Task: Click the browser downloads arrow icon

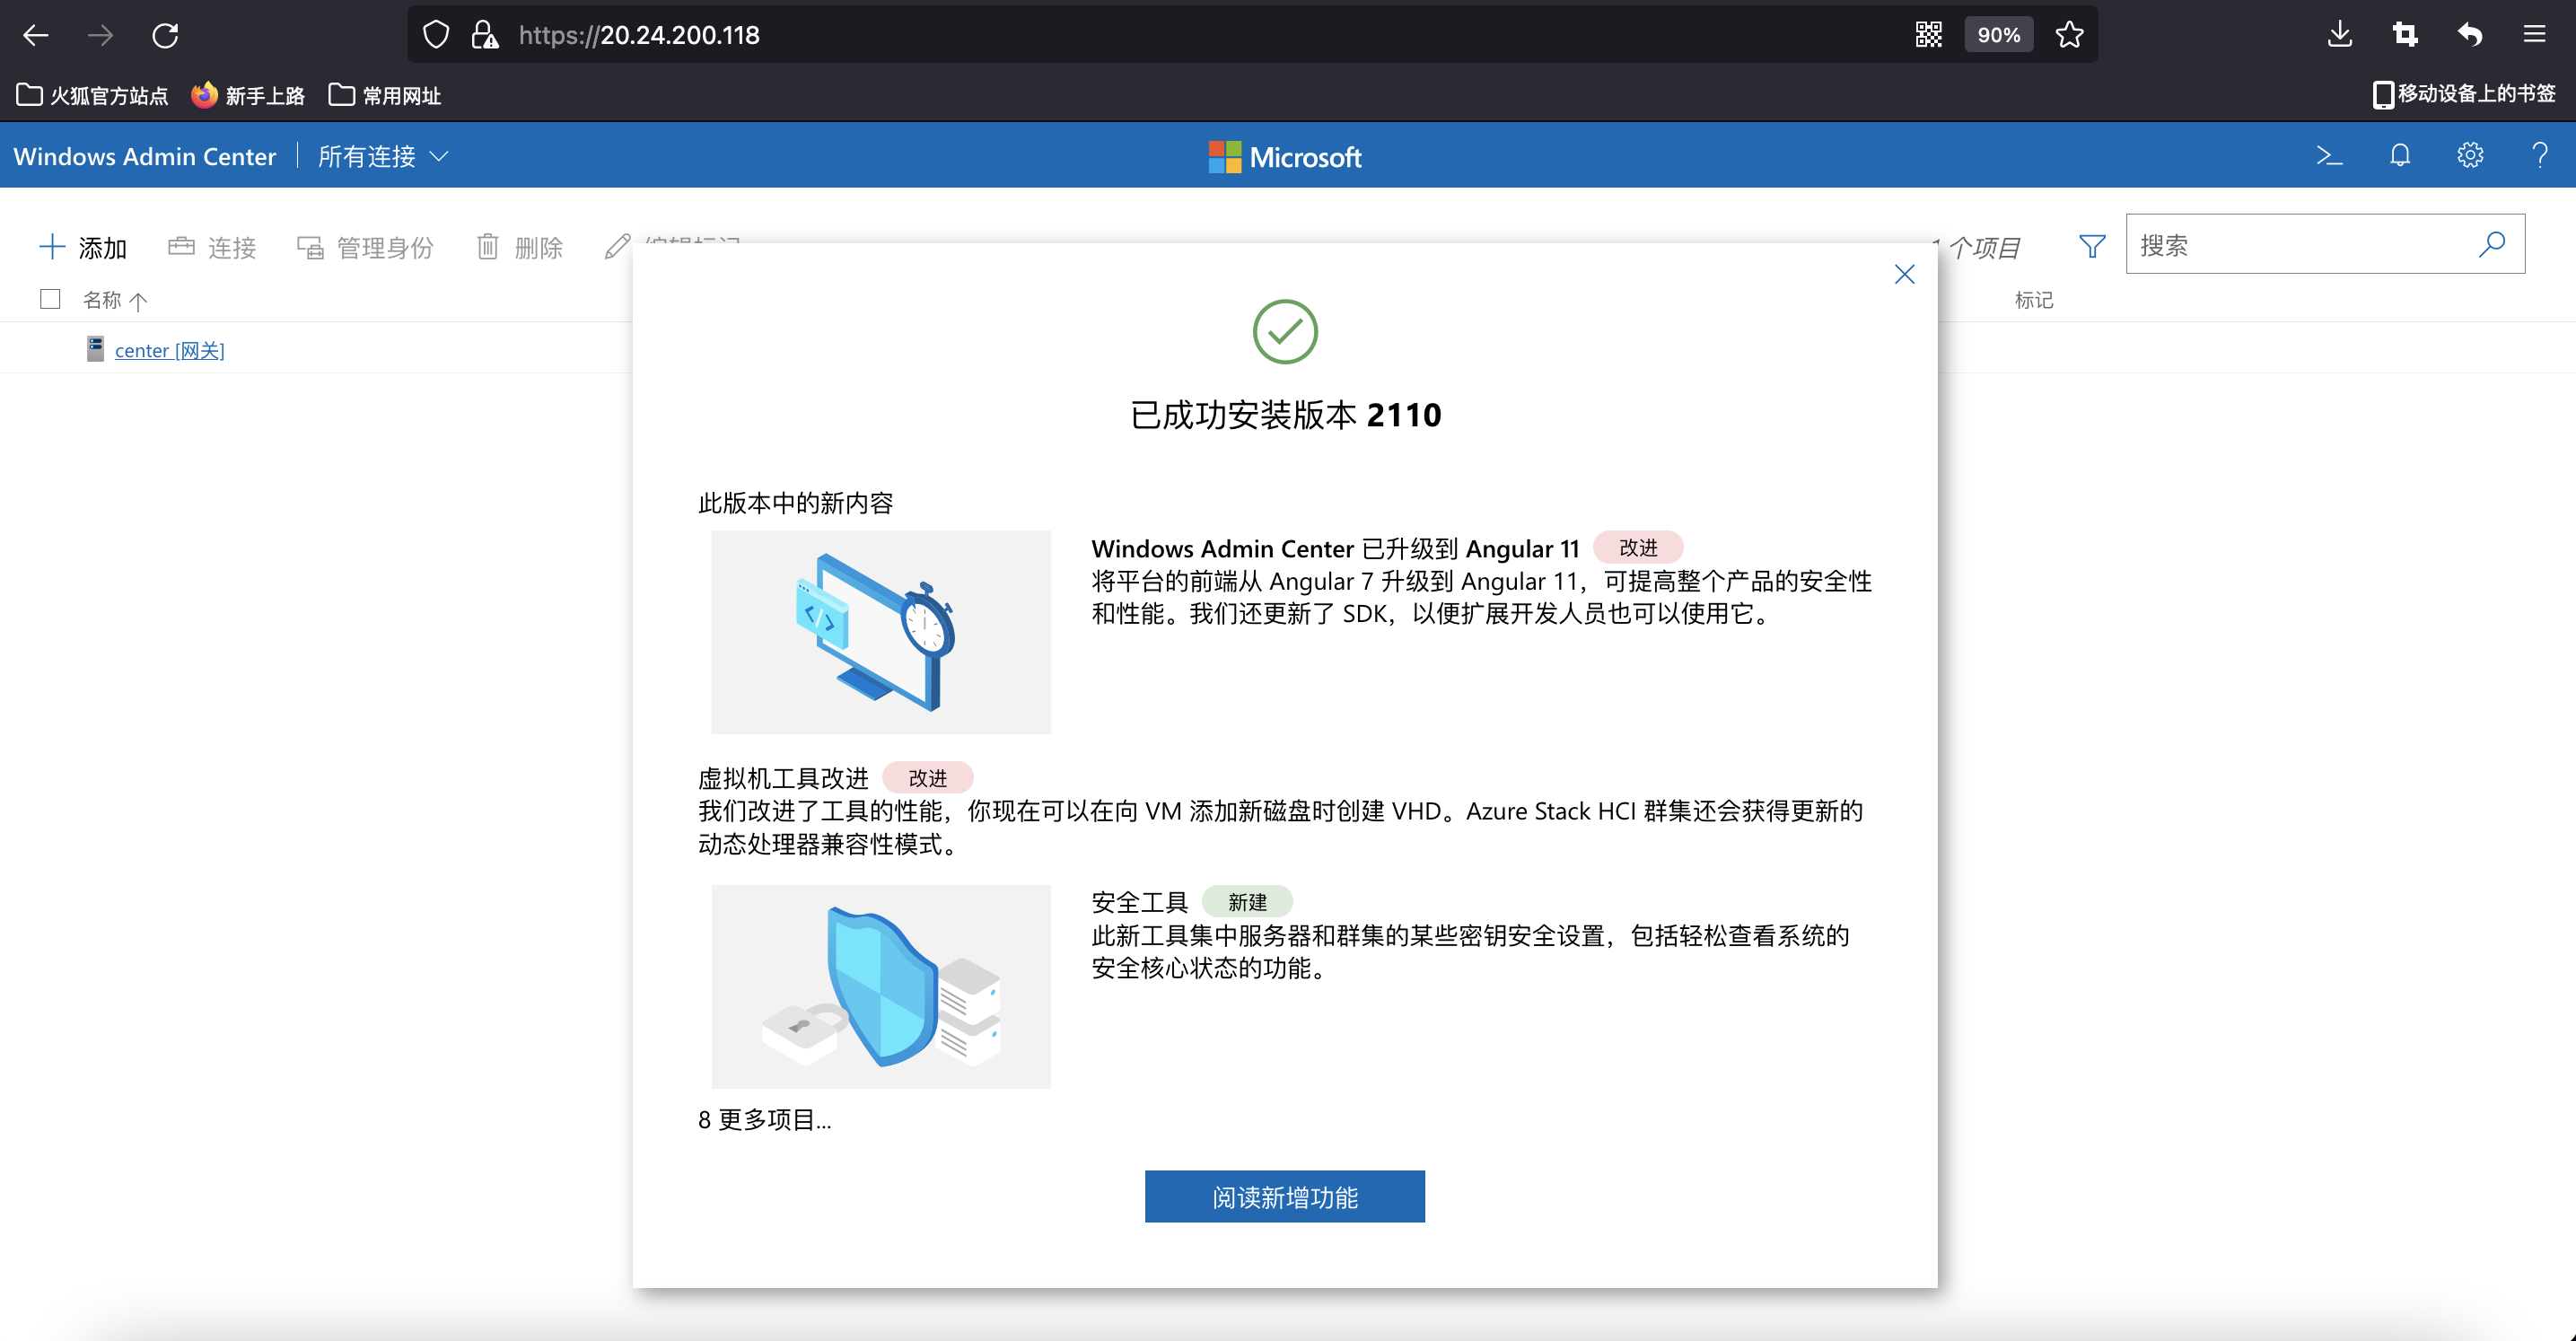Action: tap(2340, 34)
